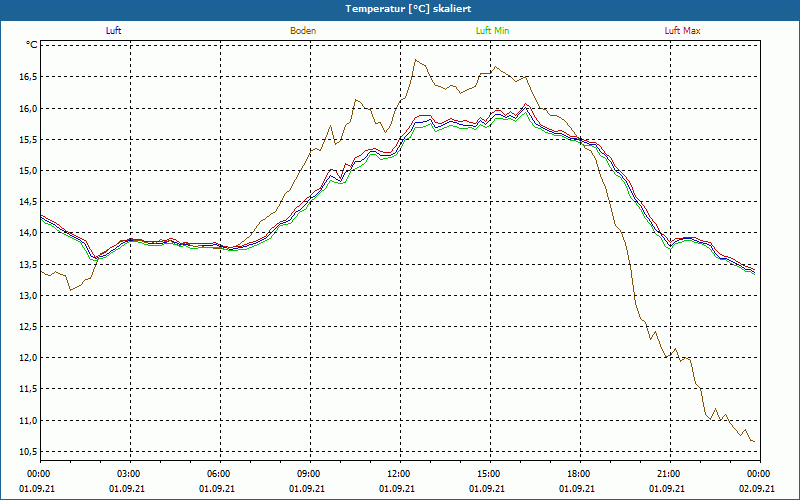Click the '02.09.21' date label
800x500 pixels.
coord(757,488)
